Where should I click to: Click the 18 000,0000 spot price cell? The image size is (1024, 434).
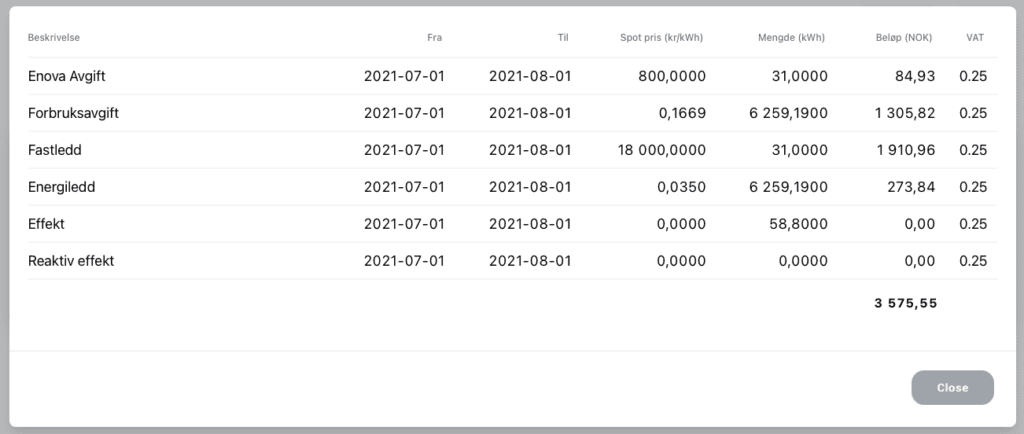click(662, 150)
